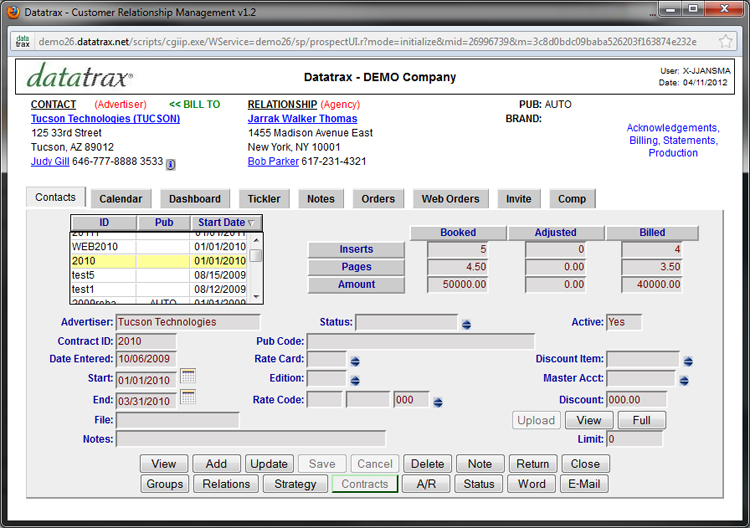Click the View button beside Add
Viewport: 750px width, 528px height.
tap(164, 463)
